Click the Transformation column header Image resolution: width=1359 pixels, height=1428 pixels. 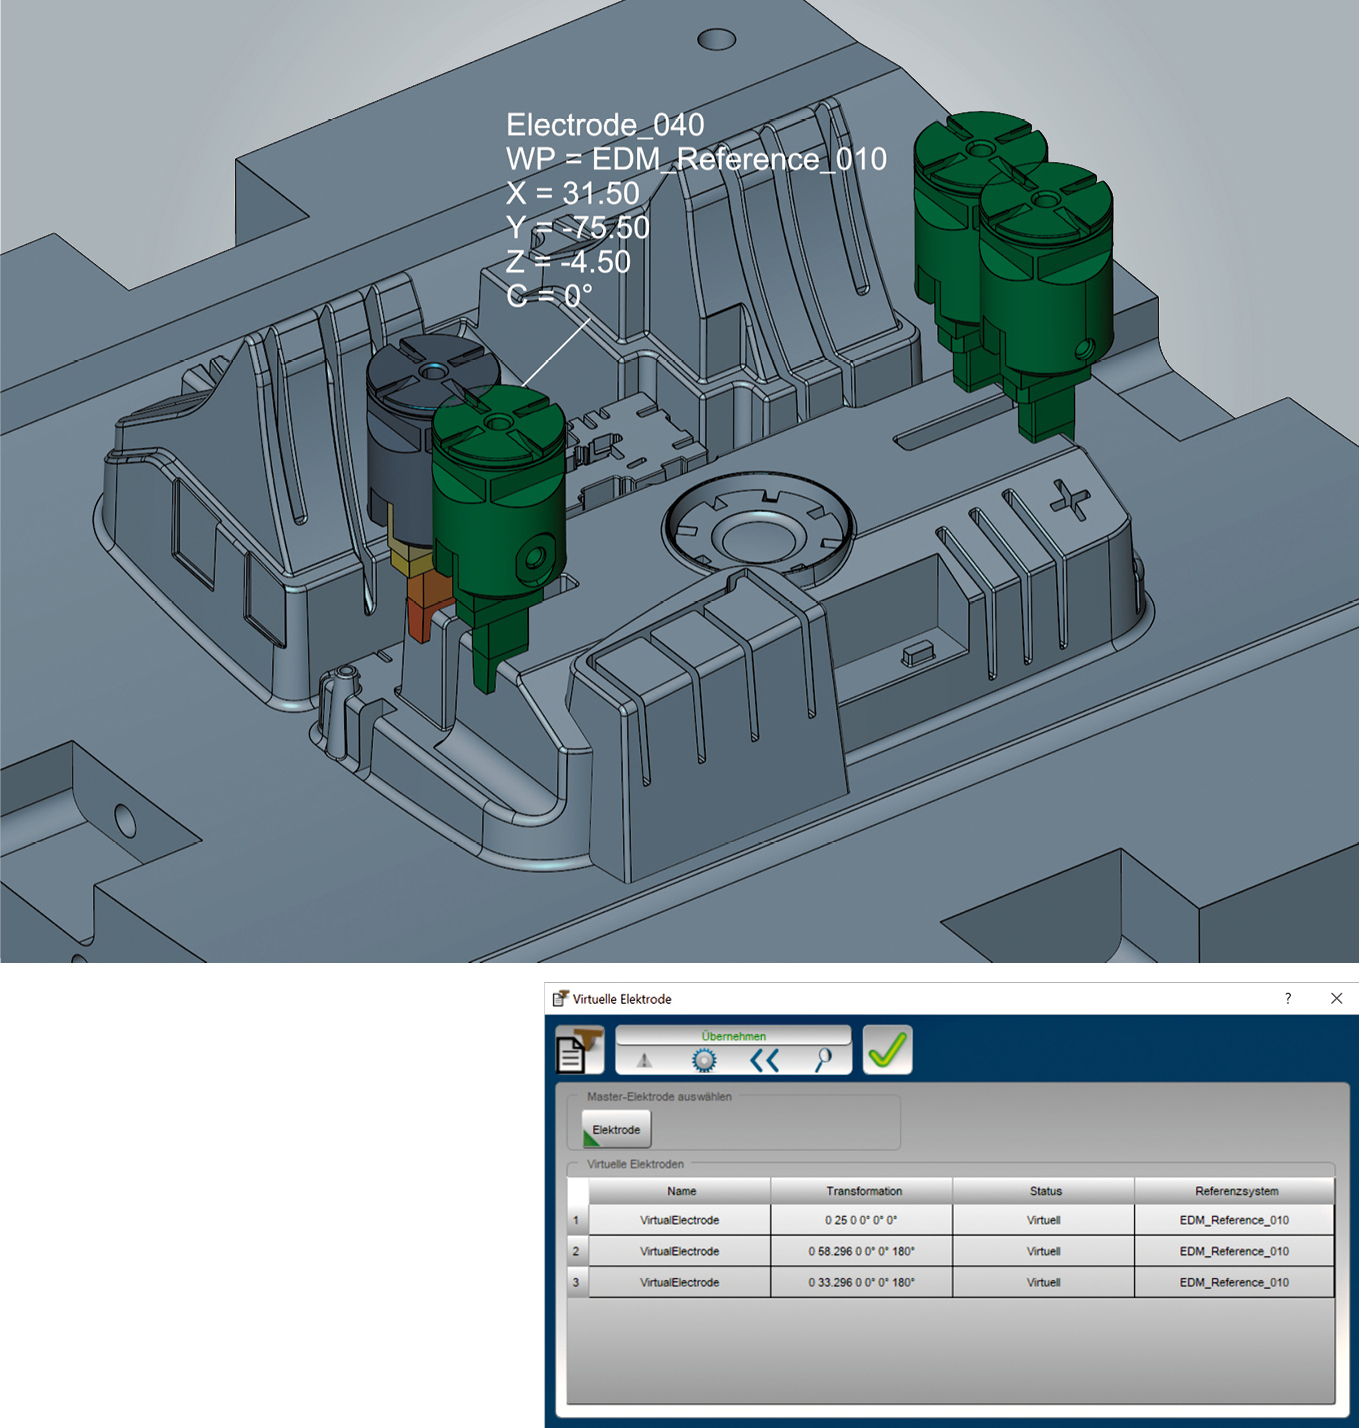(863, 1191)
